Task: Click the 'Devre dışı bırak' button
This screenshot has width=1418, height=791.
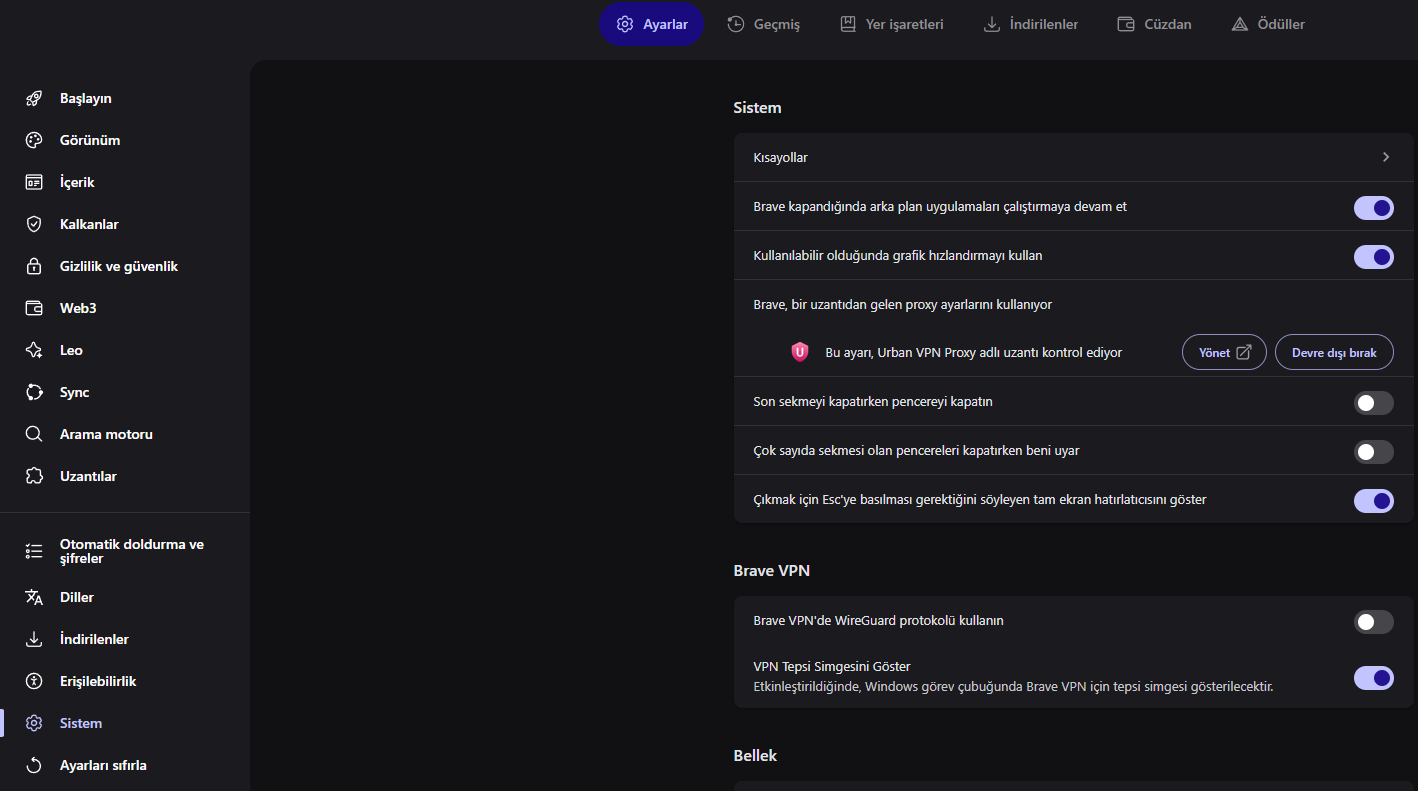Action: click(x=1334, y=352)
